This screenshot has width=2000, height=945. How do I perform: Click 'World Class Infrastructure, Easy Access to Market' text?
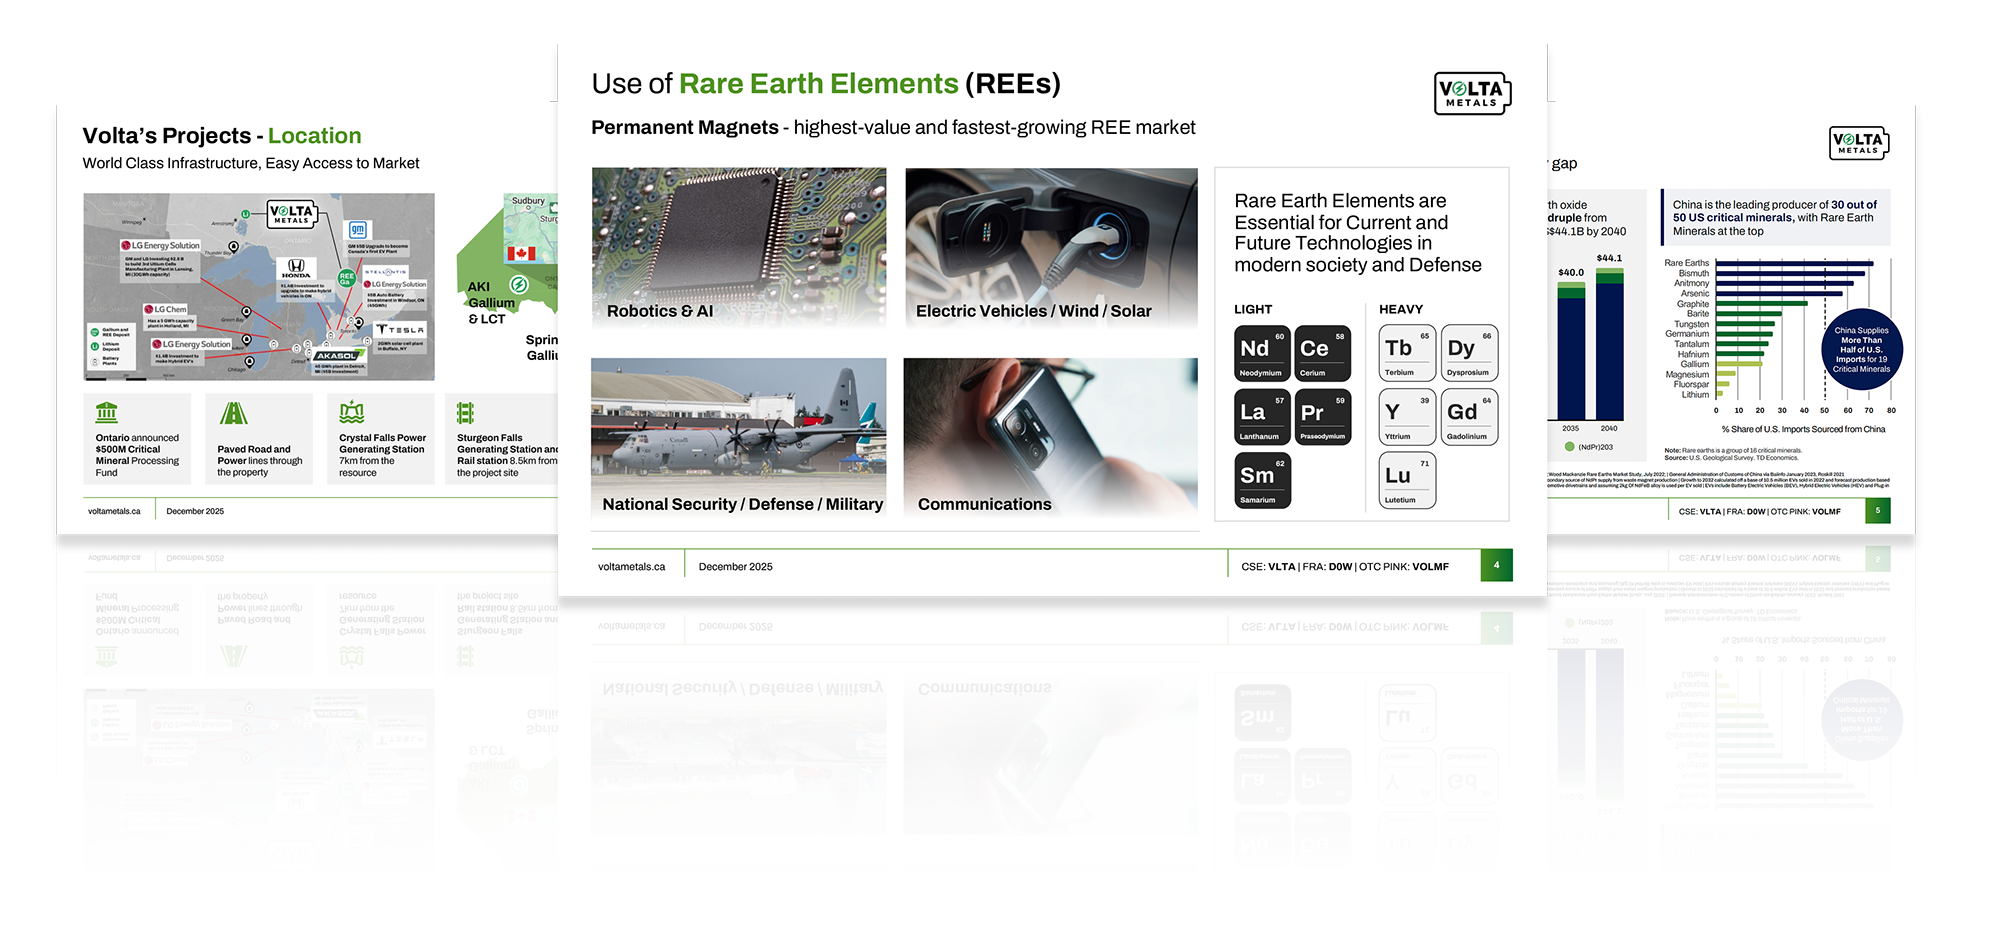251,163
